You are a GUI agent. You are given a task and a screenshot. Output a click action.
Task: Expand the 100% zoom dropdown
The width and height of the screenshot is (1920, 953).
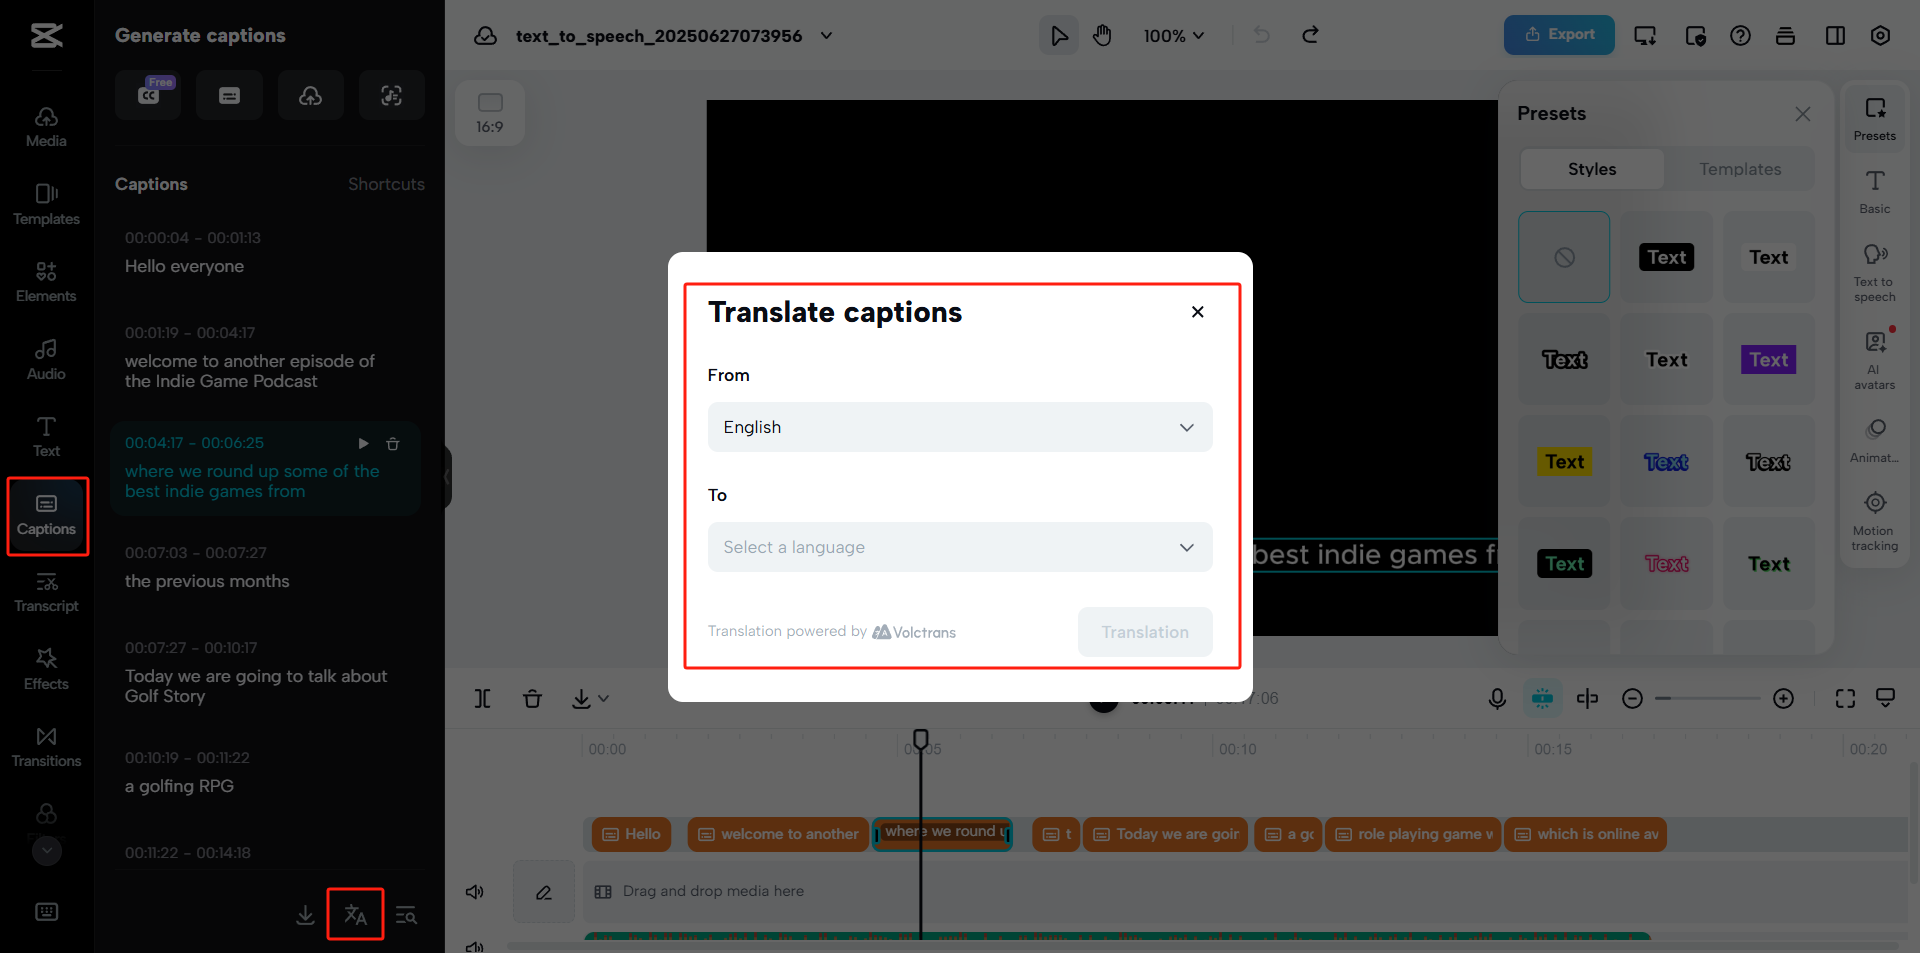pyautogui.click(x=1174, y=36)
